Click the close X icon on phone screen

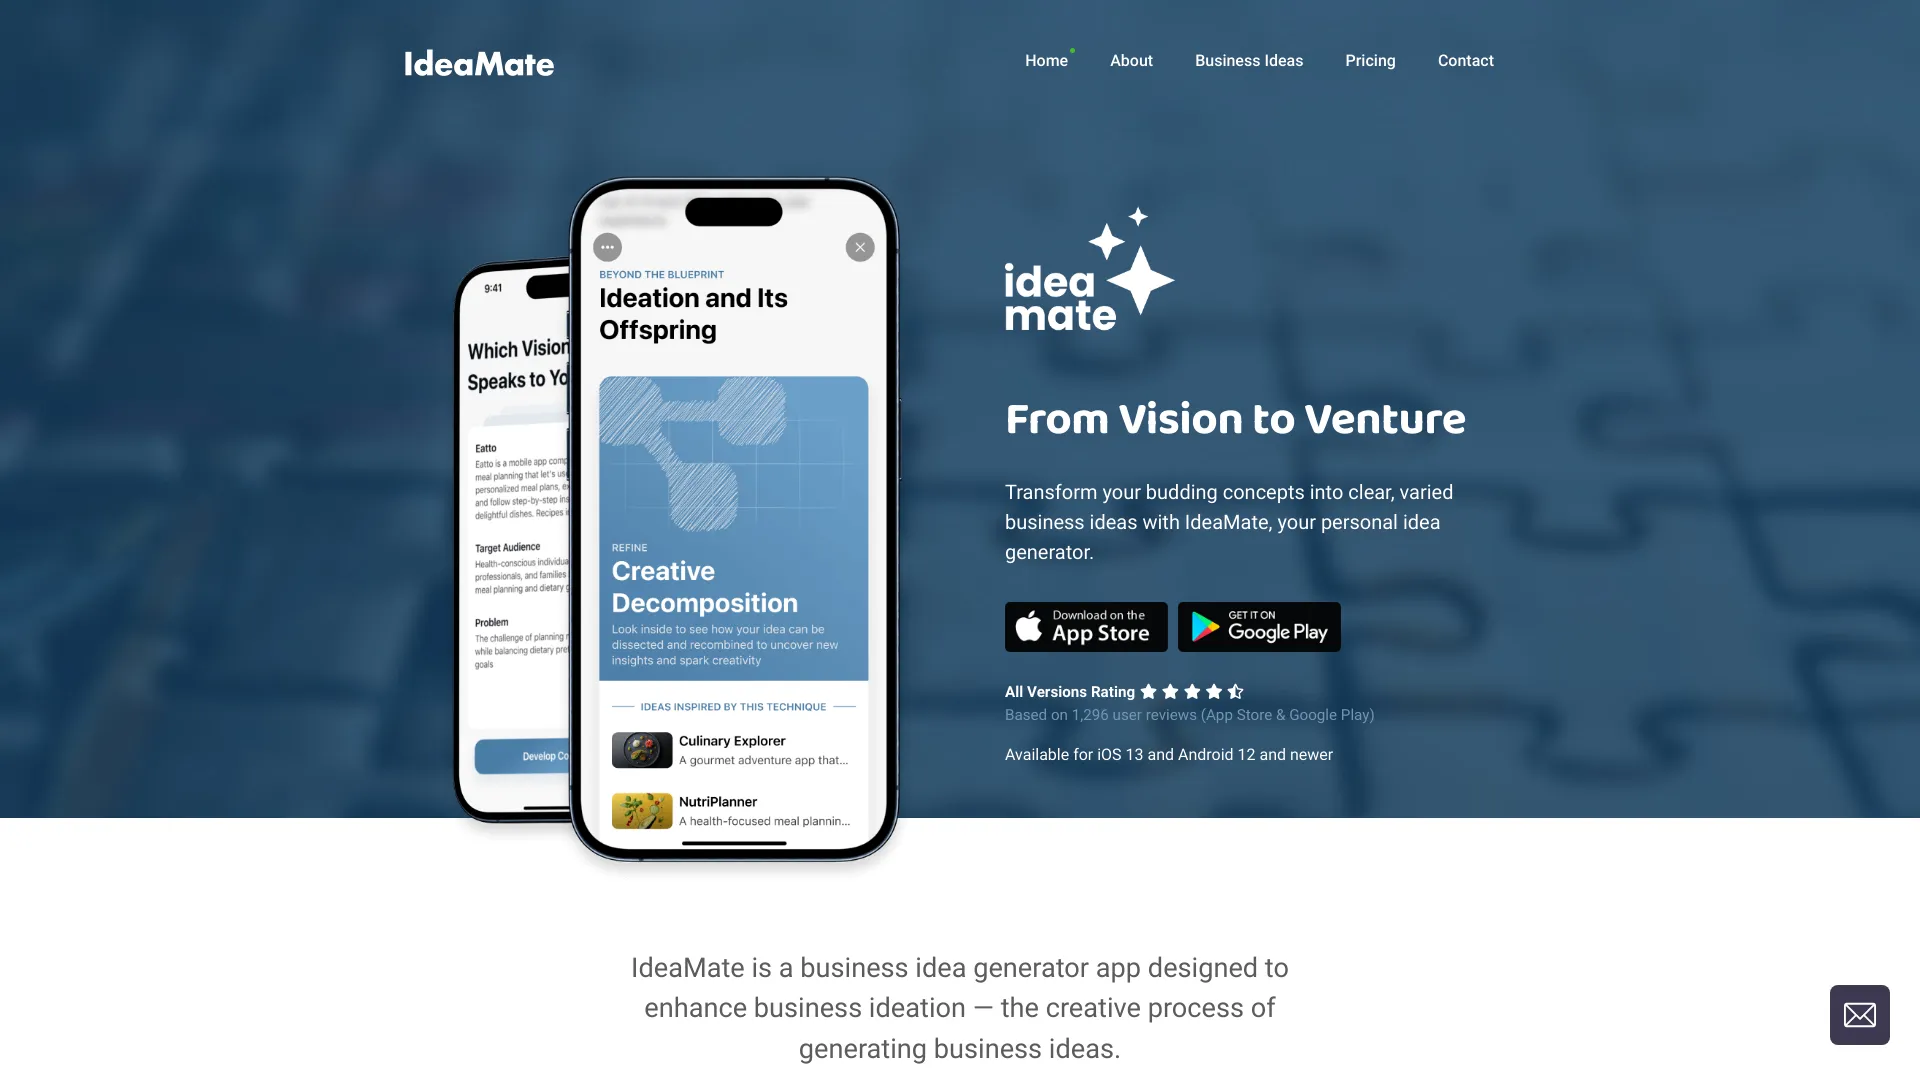tap(858, 247)
